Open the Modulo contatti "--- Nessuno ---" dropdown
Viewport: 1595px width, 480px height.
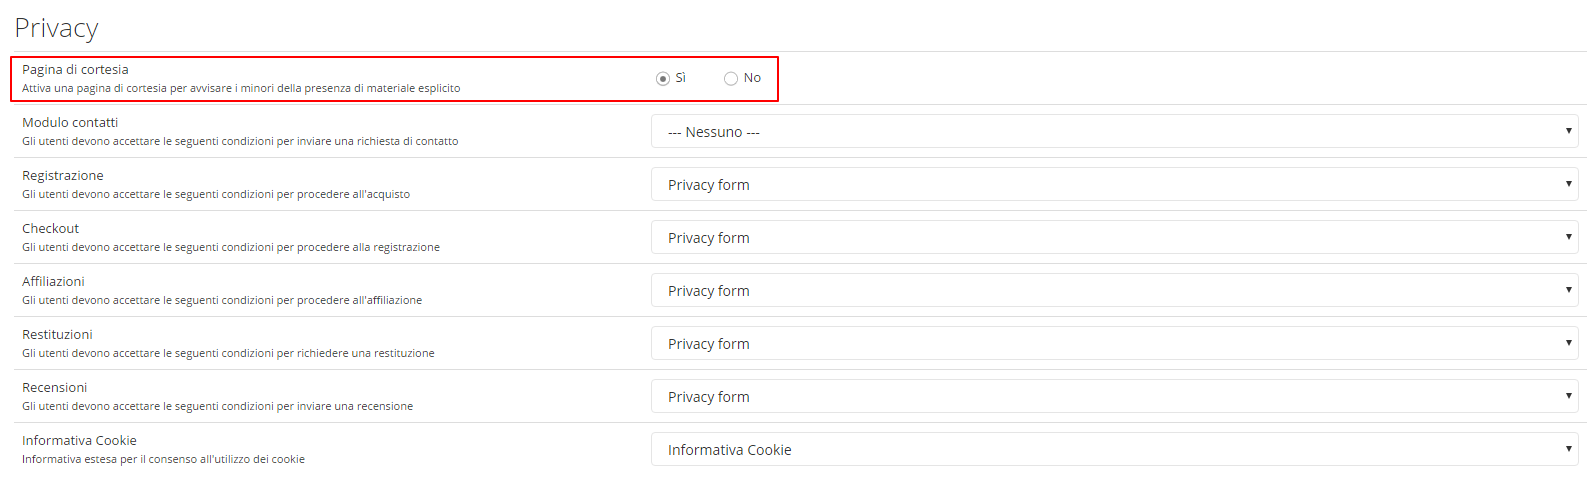(1114, 131)
